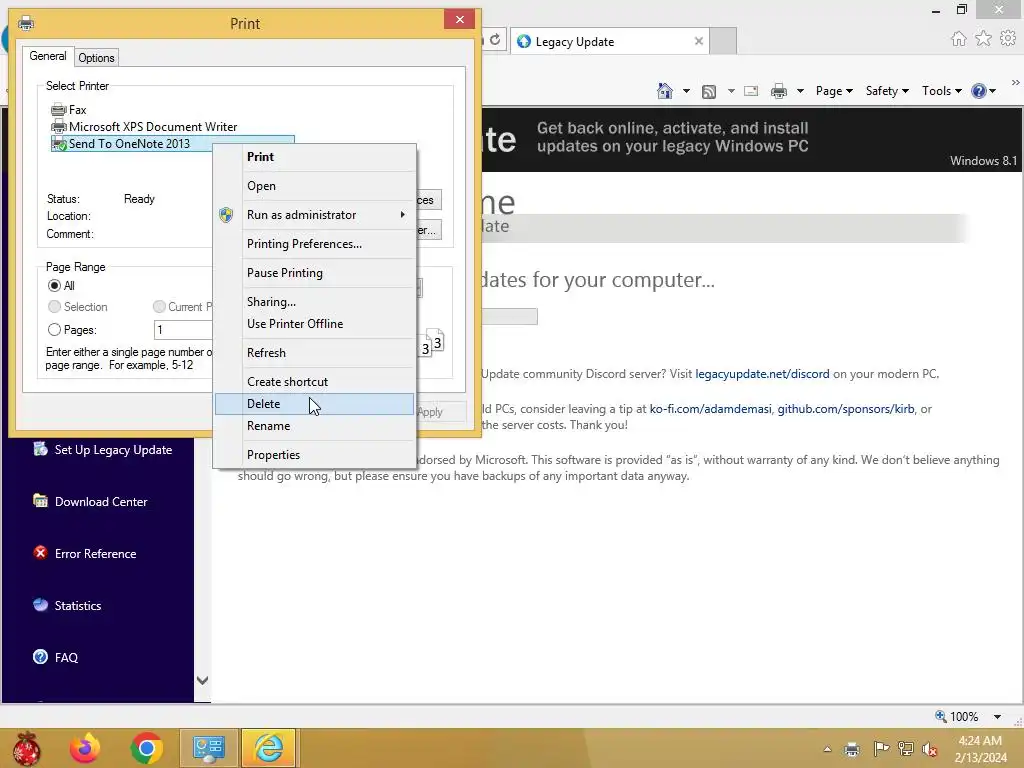
Task: Open the Tools menu dropdown
Action: coord(942,91)
